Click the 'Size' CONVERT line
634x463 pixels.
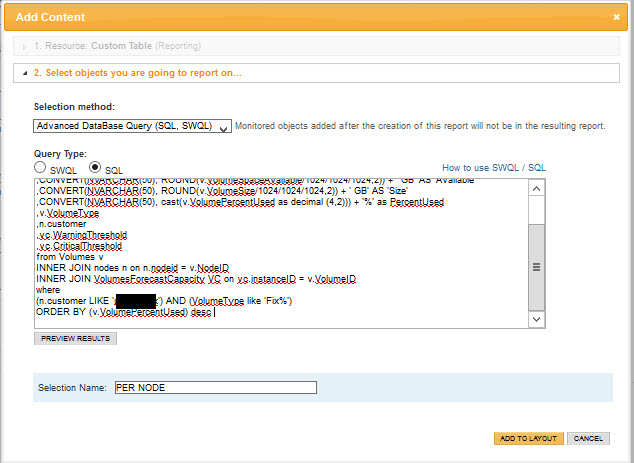pos(222,191)
